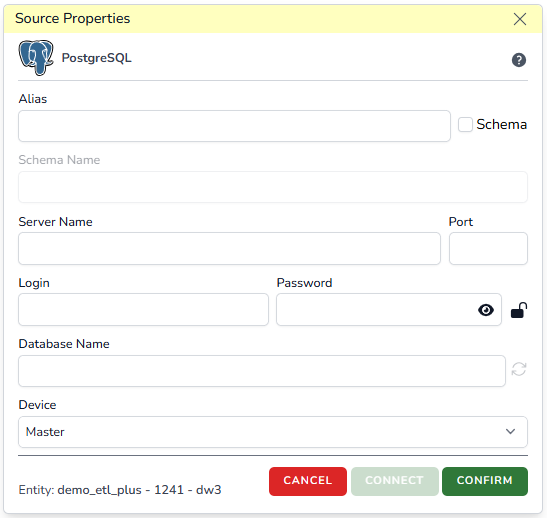Screen dimensions: 547x518
Task: Close the Source Properties dialog
Action: (x=519, y=19)
